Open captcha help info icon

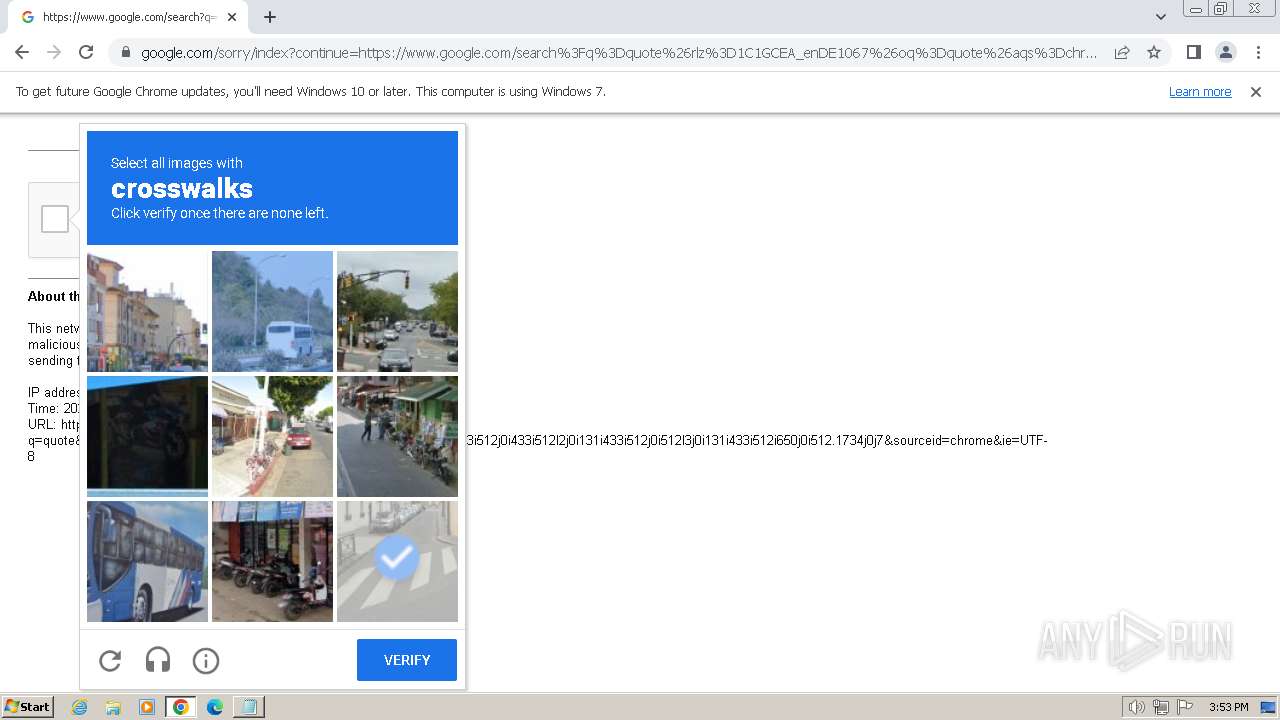(x=206, y=660)
